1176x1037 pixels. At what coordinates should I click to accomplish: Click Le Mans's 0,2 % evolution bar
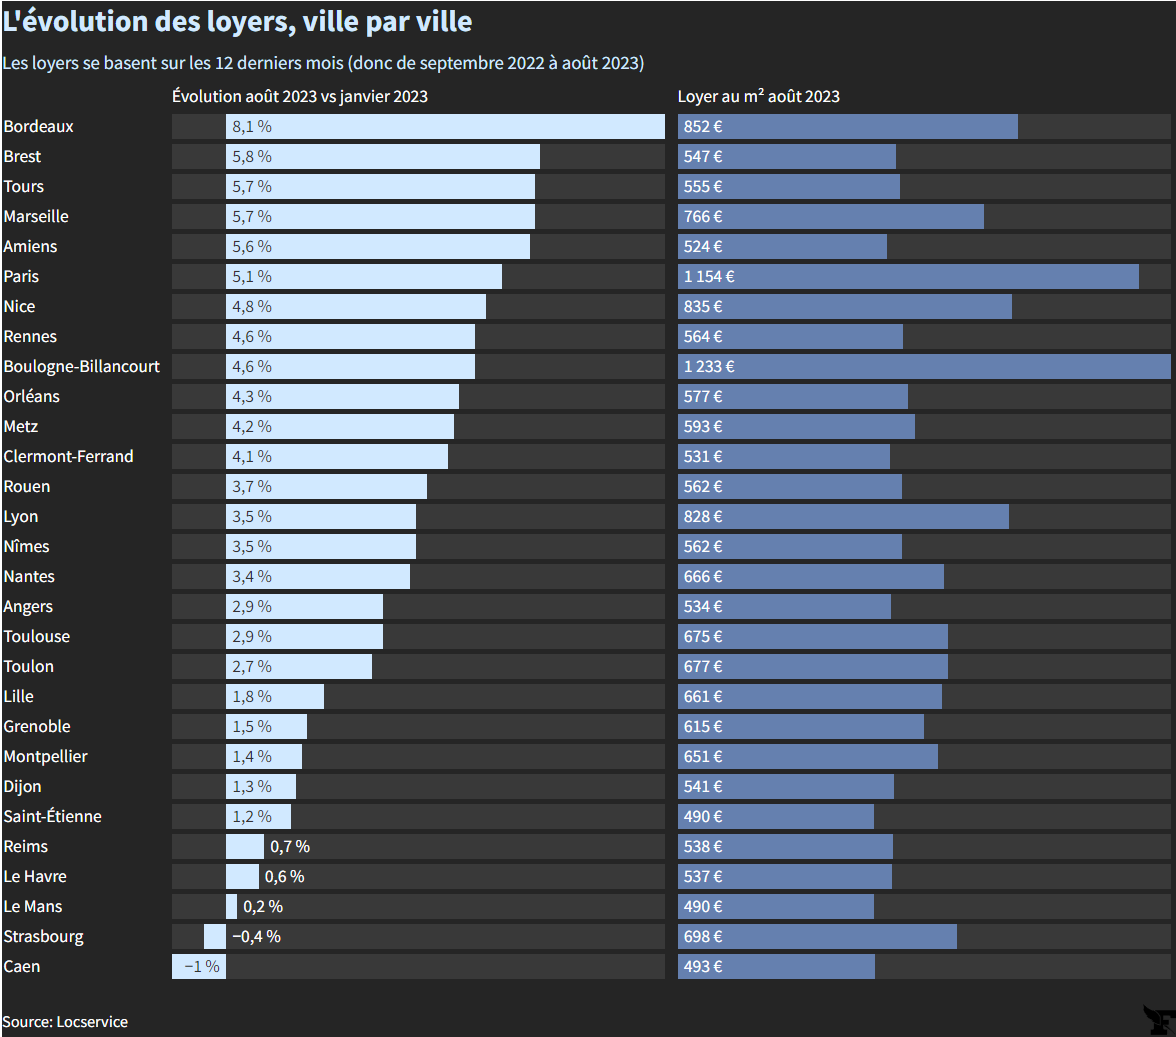(x=231, y=907)
